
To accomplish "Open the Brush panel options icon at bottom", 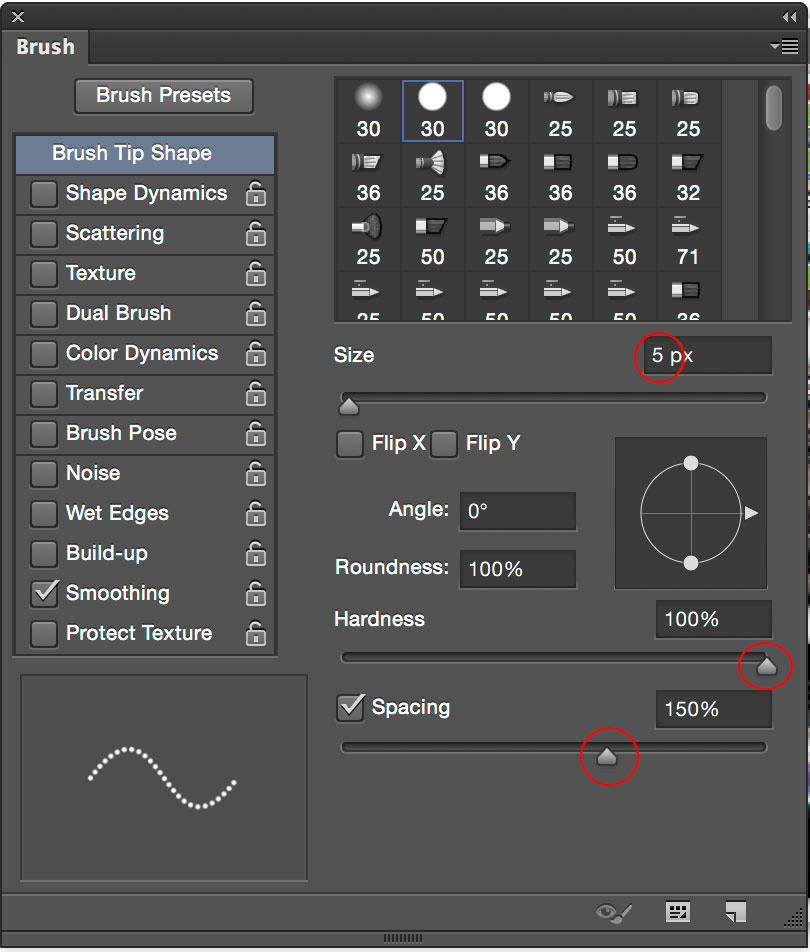I will click(676, 911).
